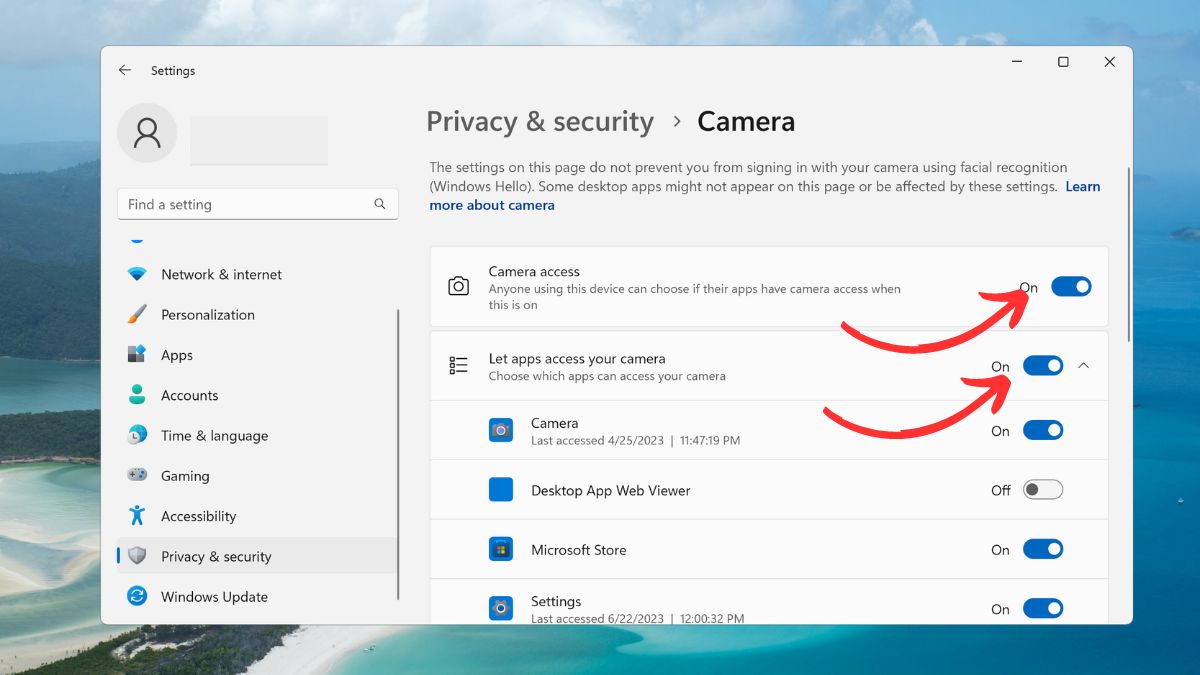The width and height of the screenshot is (1200, 675).
Task: Click the Let apps access your camera text
Action: point(577,358)
